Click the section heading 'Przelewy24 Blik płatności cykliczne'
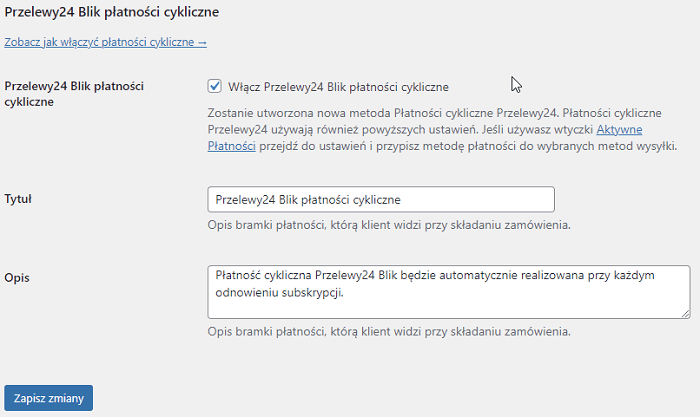 [112, 12]
